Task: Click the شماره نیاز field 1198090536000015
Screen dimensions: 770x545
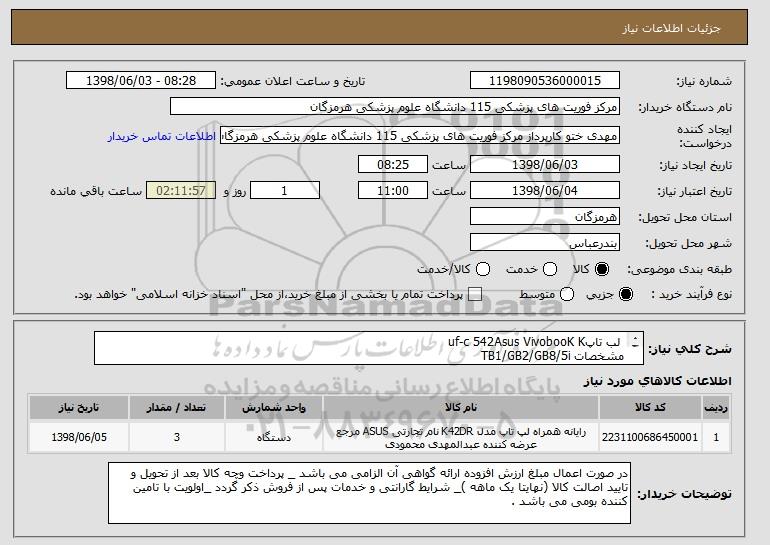Action: (545, 81)
